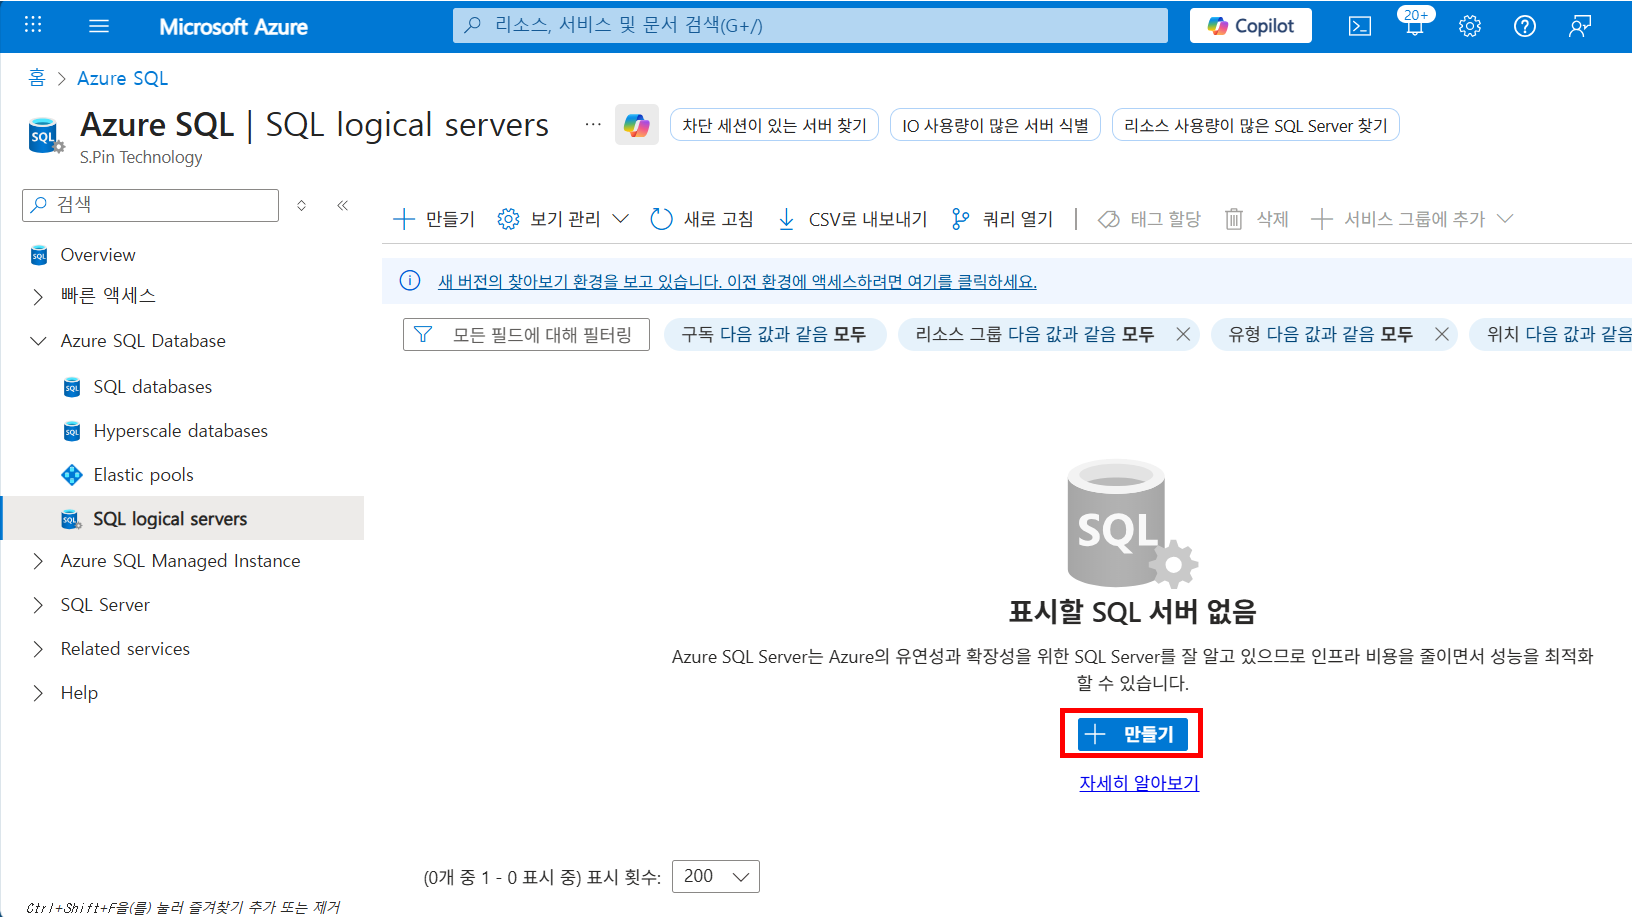This screenshot has width=1632, height=917.
Task: Open the 200 page size dropdown
Action: point(716,876)
